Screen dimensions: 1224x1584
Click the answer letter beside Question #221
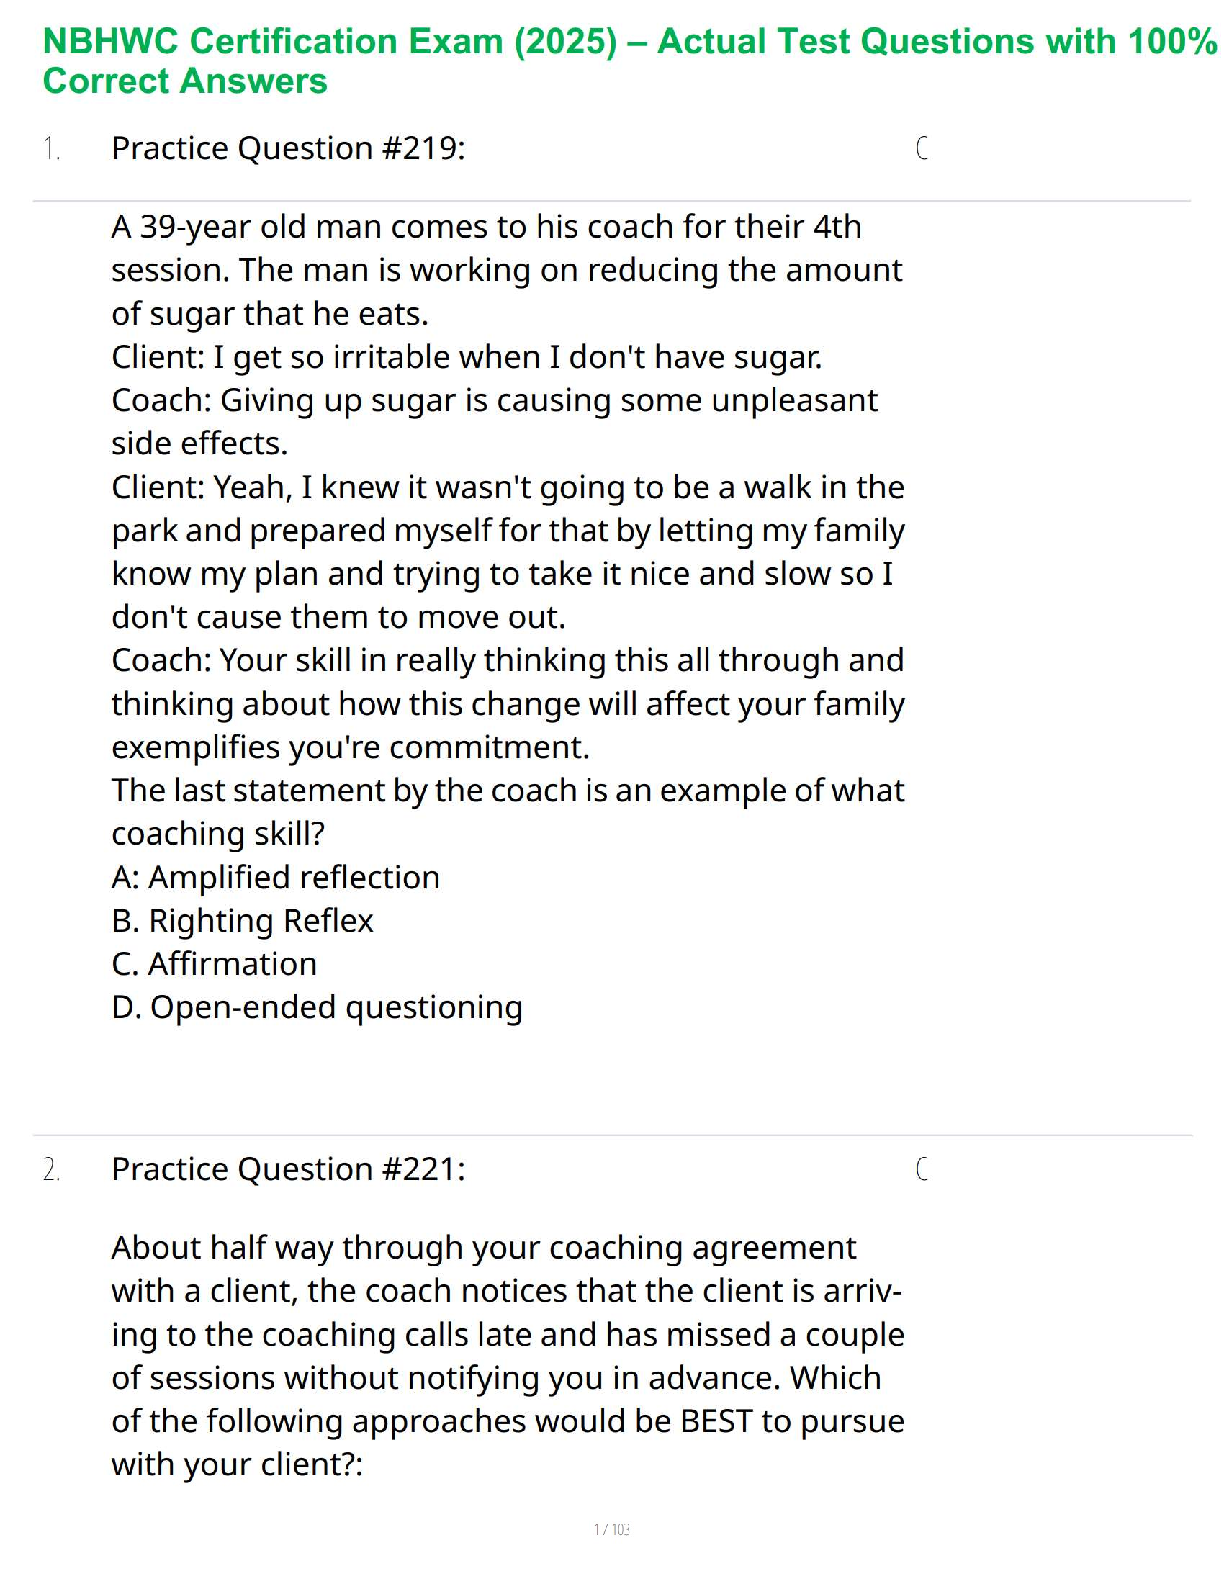[x=922, y=1169]
